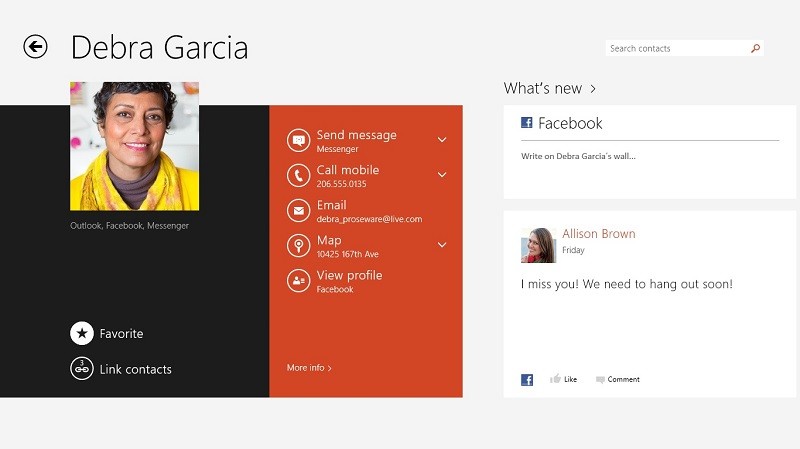800x449 pixels.
Task: Click the Call mobile phone icon
Action: click(298, 176)
